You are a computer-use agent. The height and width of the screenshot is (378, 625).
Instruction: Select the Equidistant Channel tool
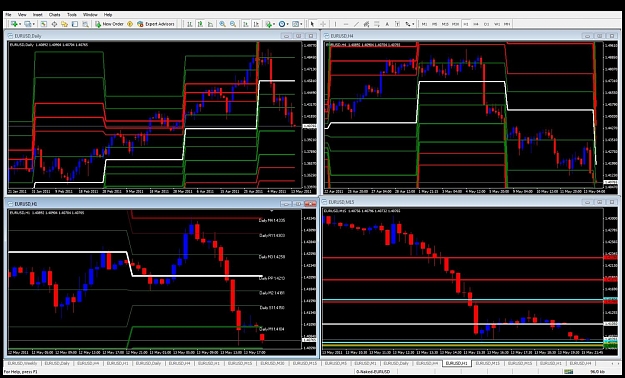coord(366,24)
